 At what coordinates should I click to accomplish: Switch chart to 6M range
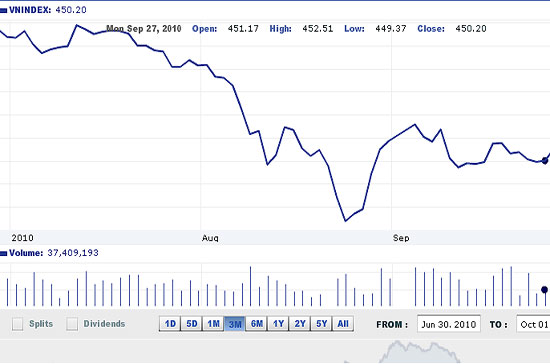pyautogui.click(x=257, y=323)
